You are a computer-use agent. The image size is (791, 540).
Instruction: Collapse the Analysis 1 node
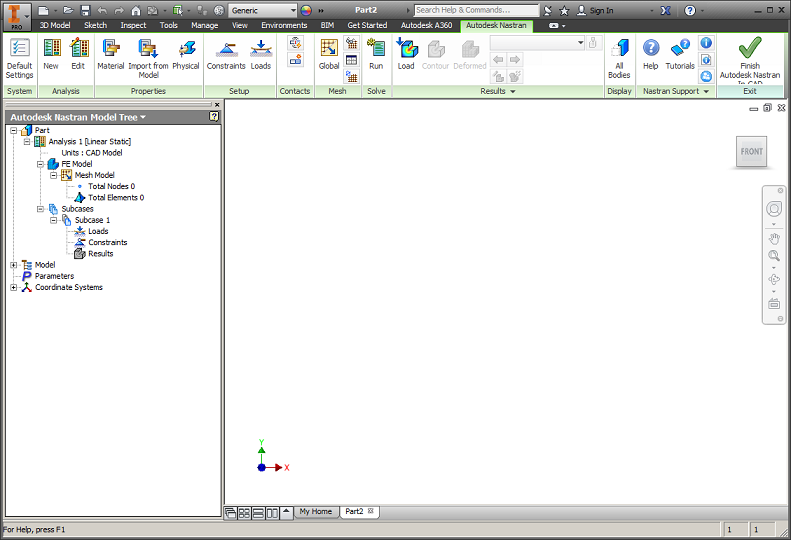click(27, 141)
